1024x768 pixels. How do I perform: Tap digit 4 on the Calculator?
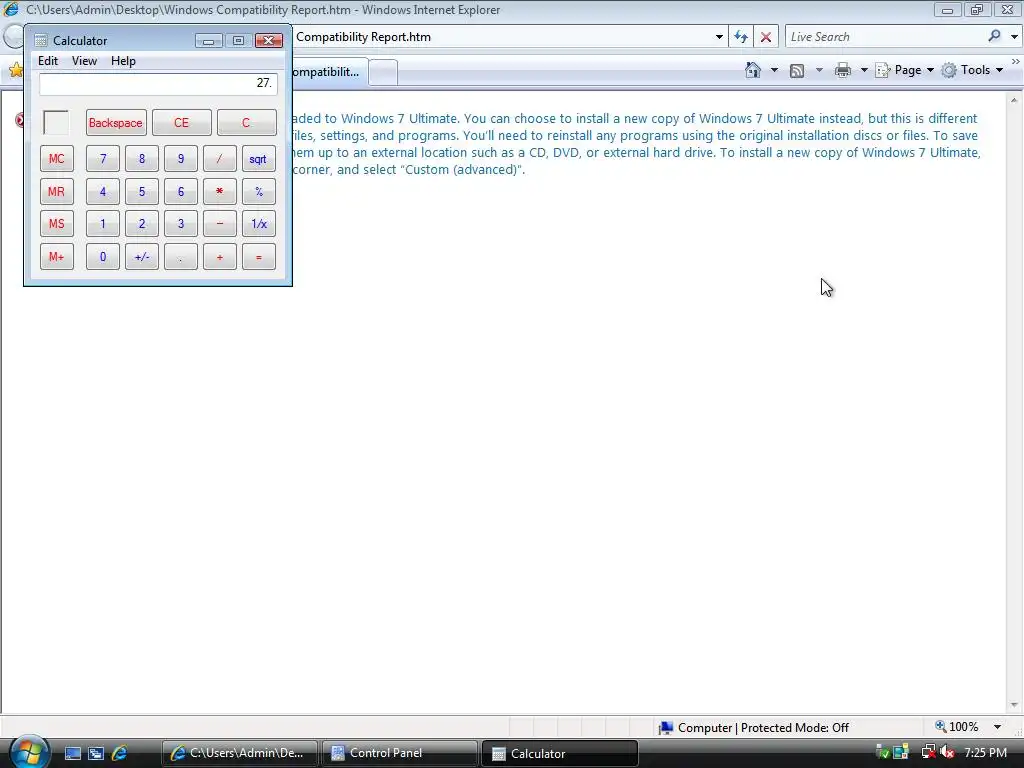pyautogui.click(x=103, y=191)
